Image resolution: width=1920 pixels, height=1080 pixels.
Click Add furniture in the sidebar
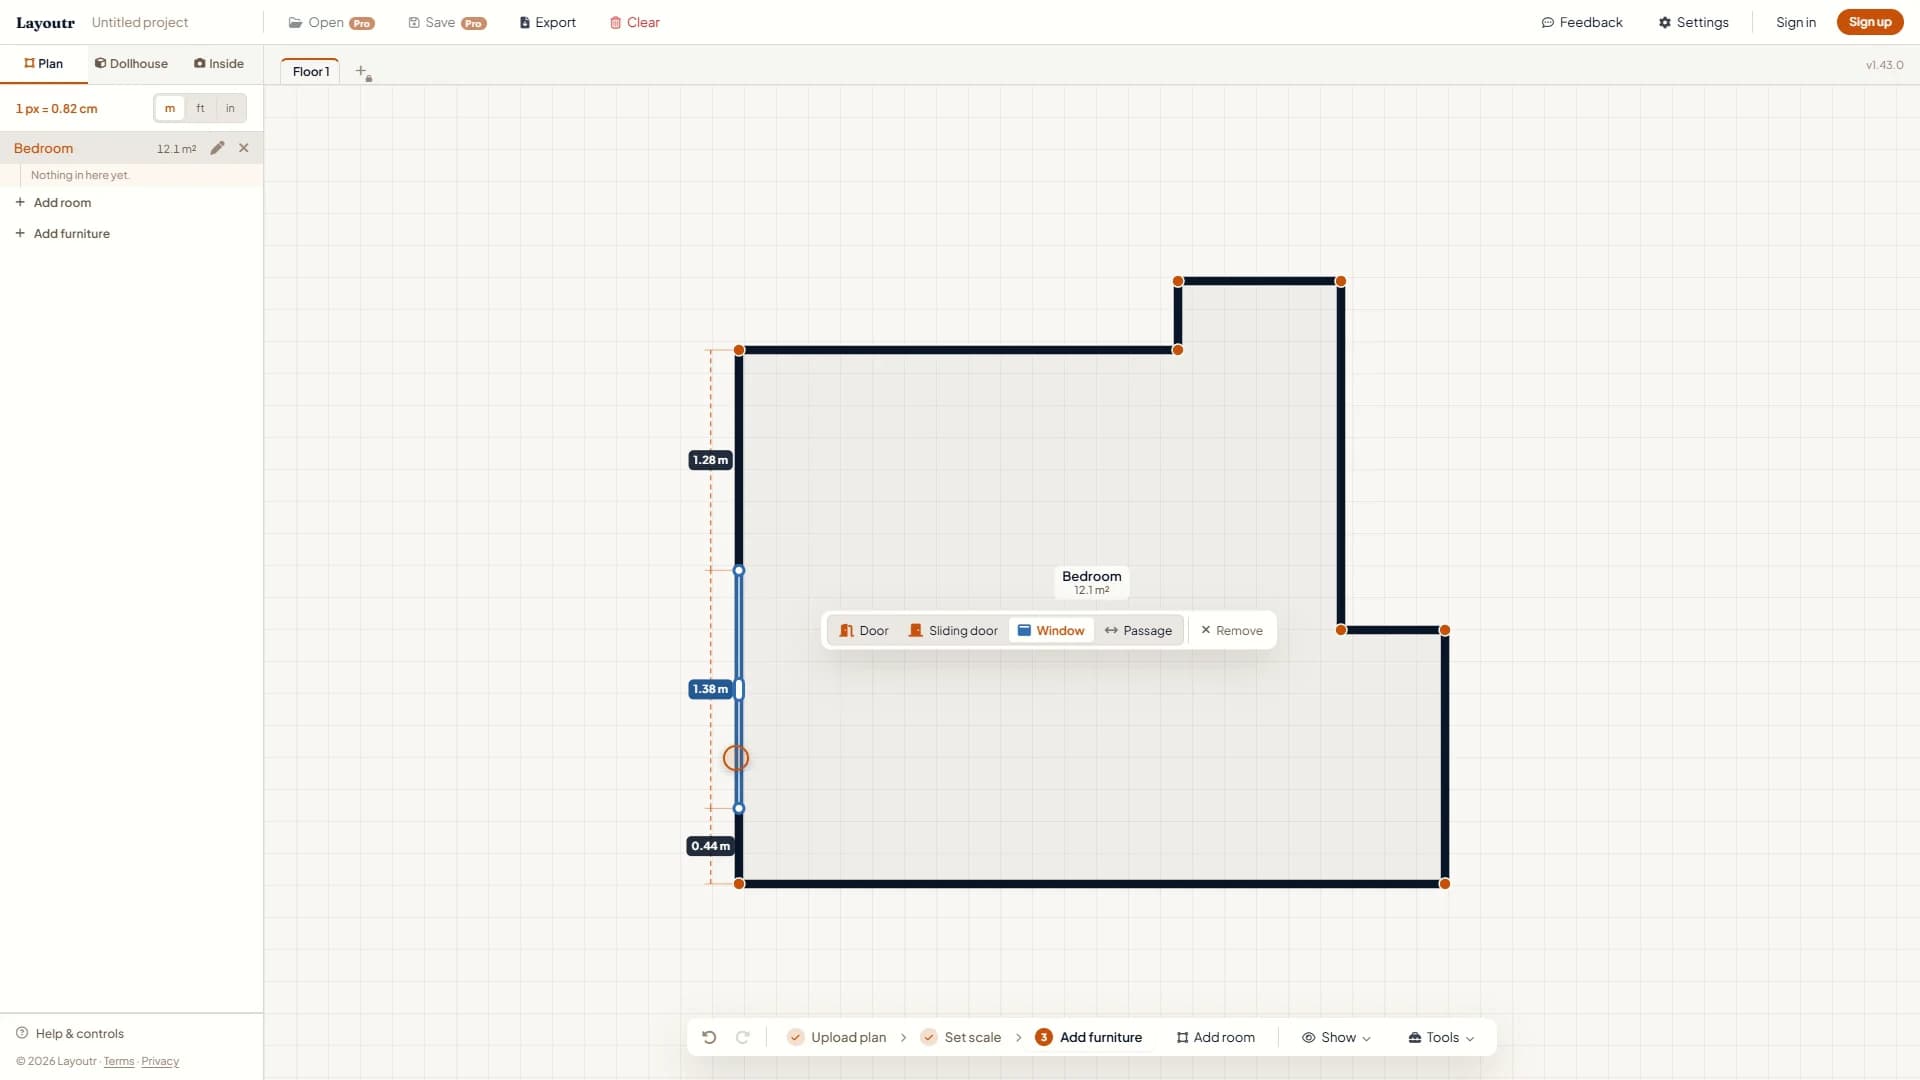62,233
